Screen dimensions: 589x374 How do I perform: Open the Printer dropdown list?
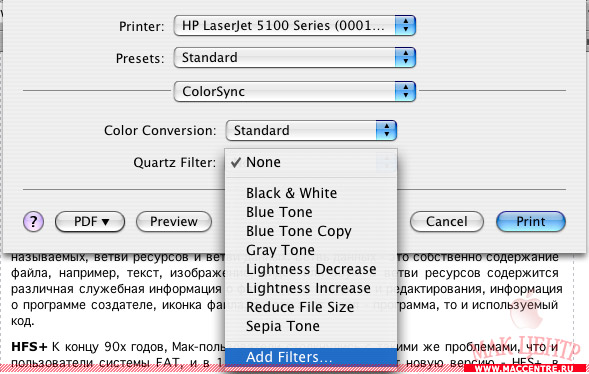pos(294,26)
